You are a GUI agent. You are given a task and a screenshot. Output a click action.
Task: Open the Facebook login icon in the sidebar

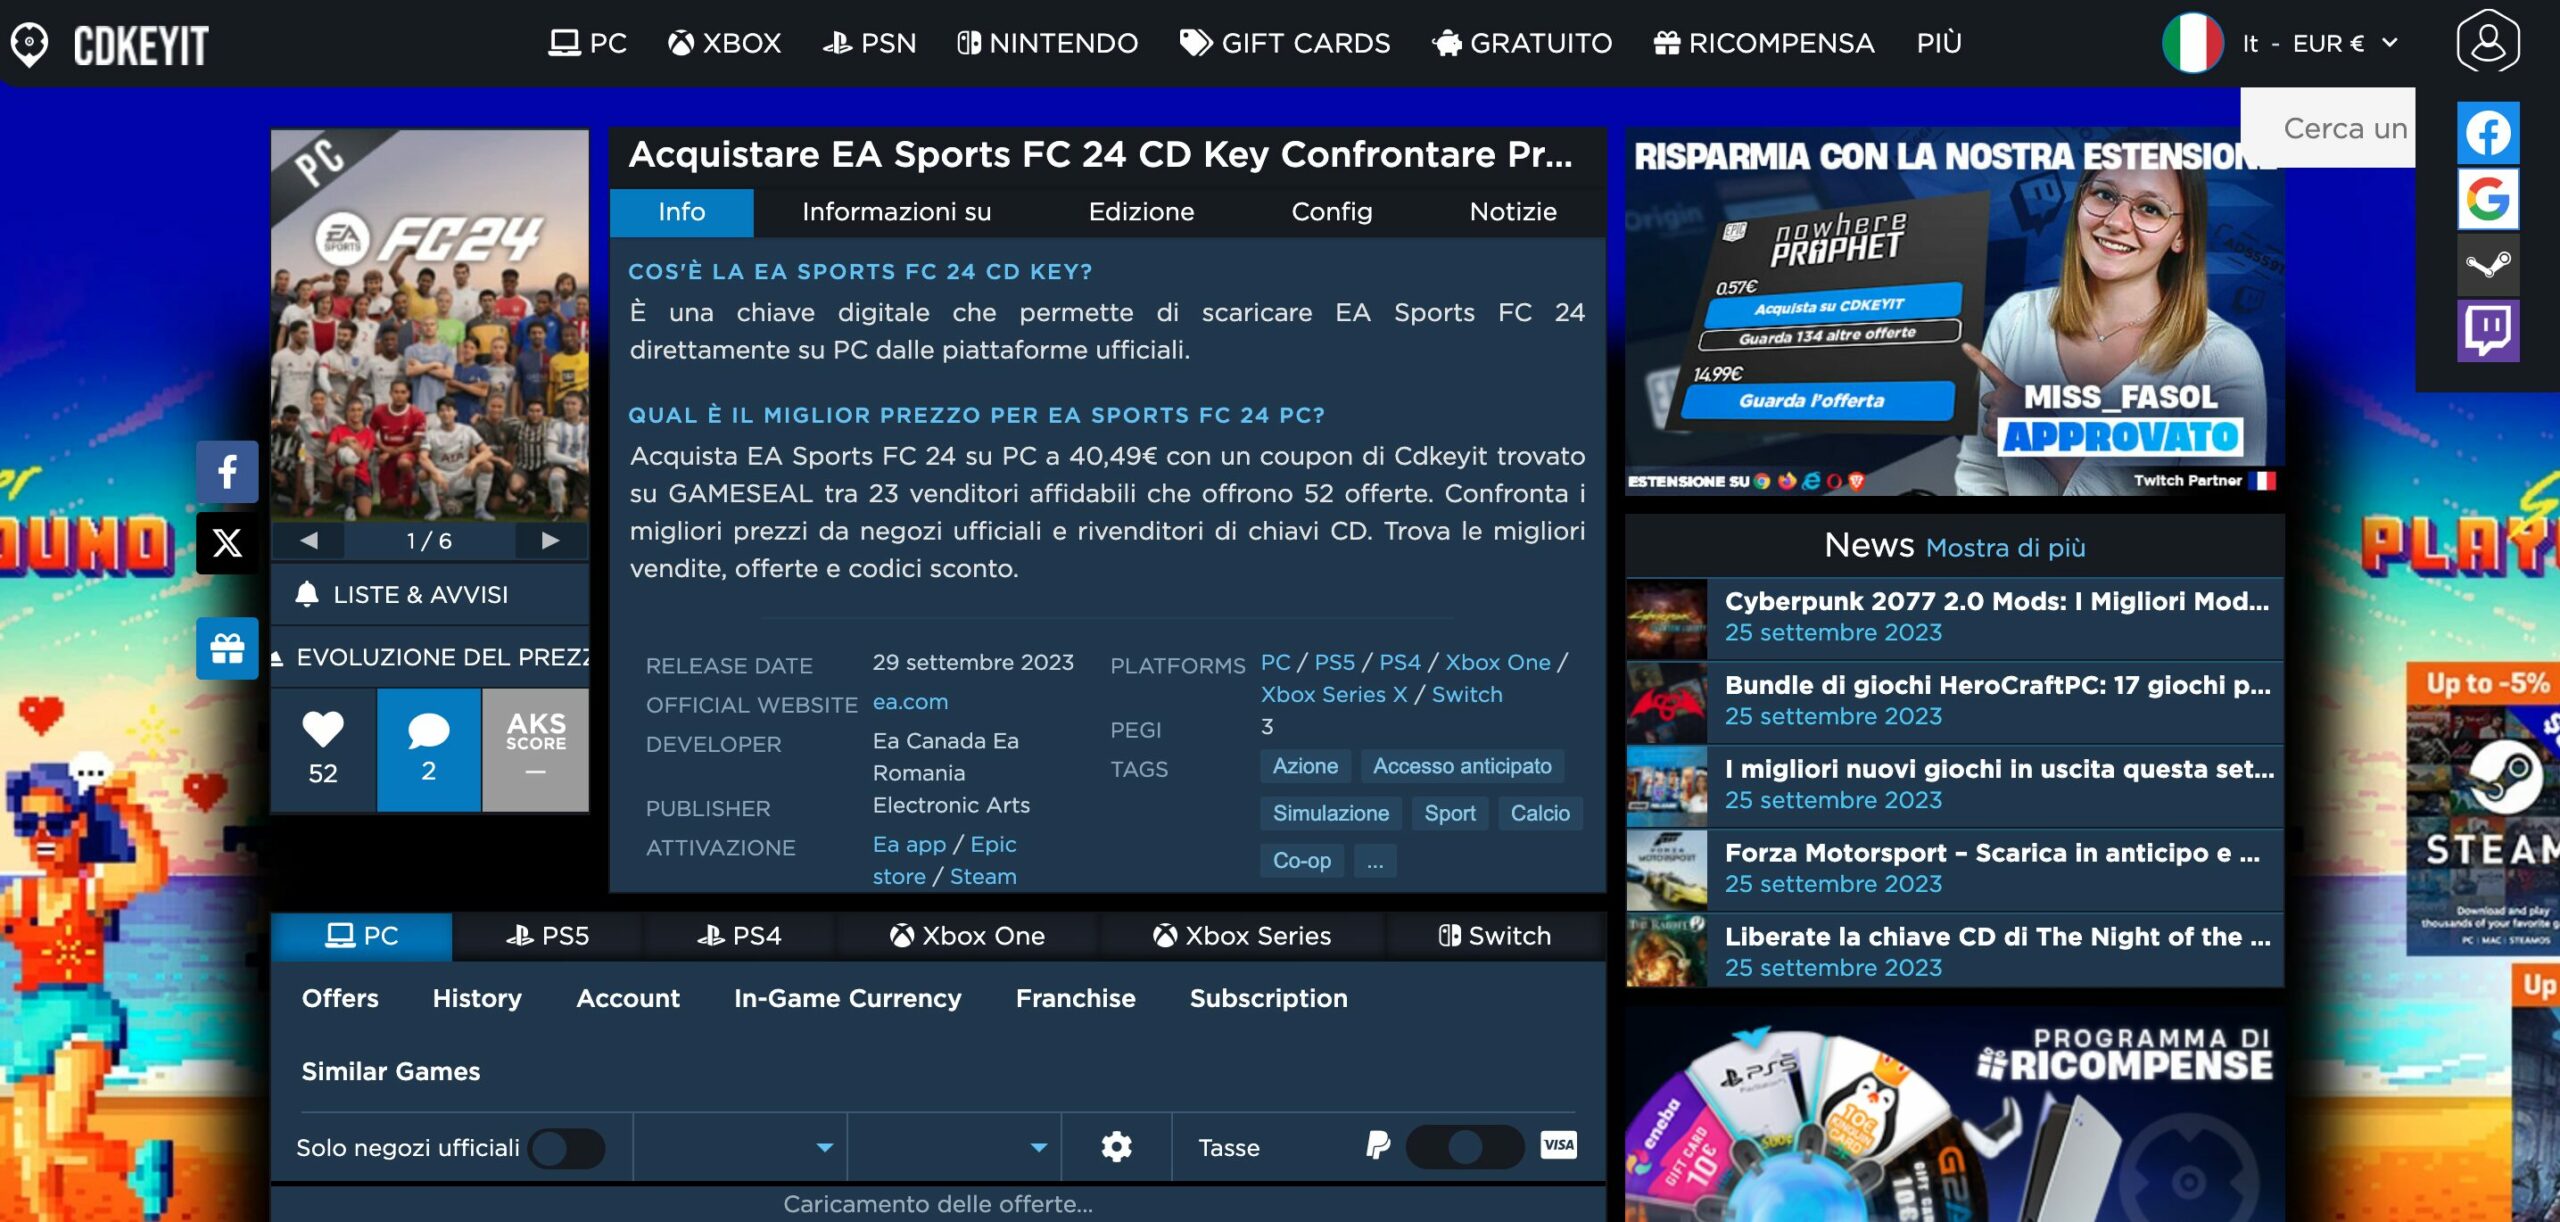tap(2487, 133)
